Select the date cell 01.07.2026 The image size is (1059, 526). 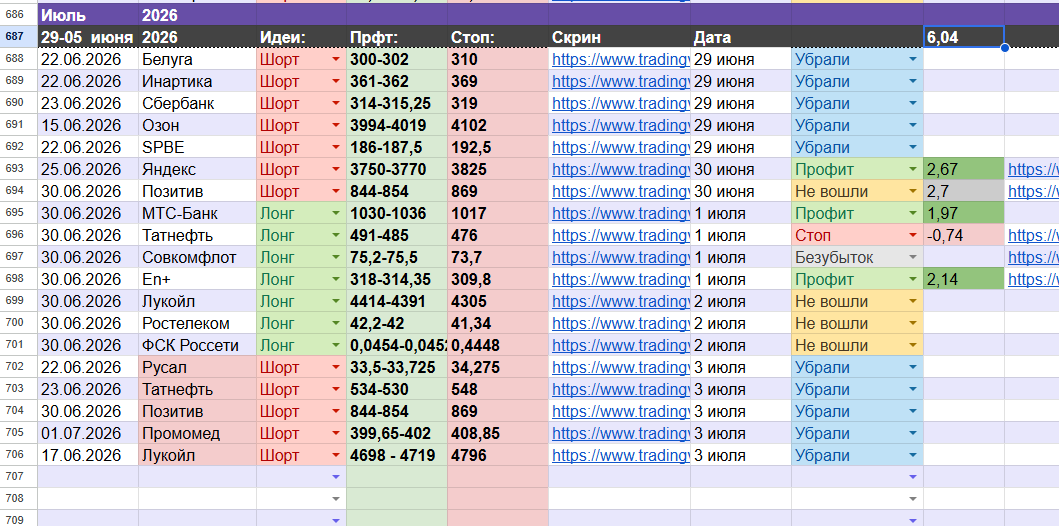click(x=88, y=433)
